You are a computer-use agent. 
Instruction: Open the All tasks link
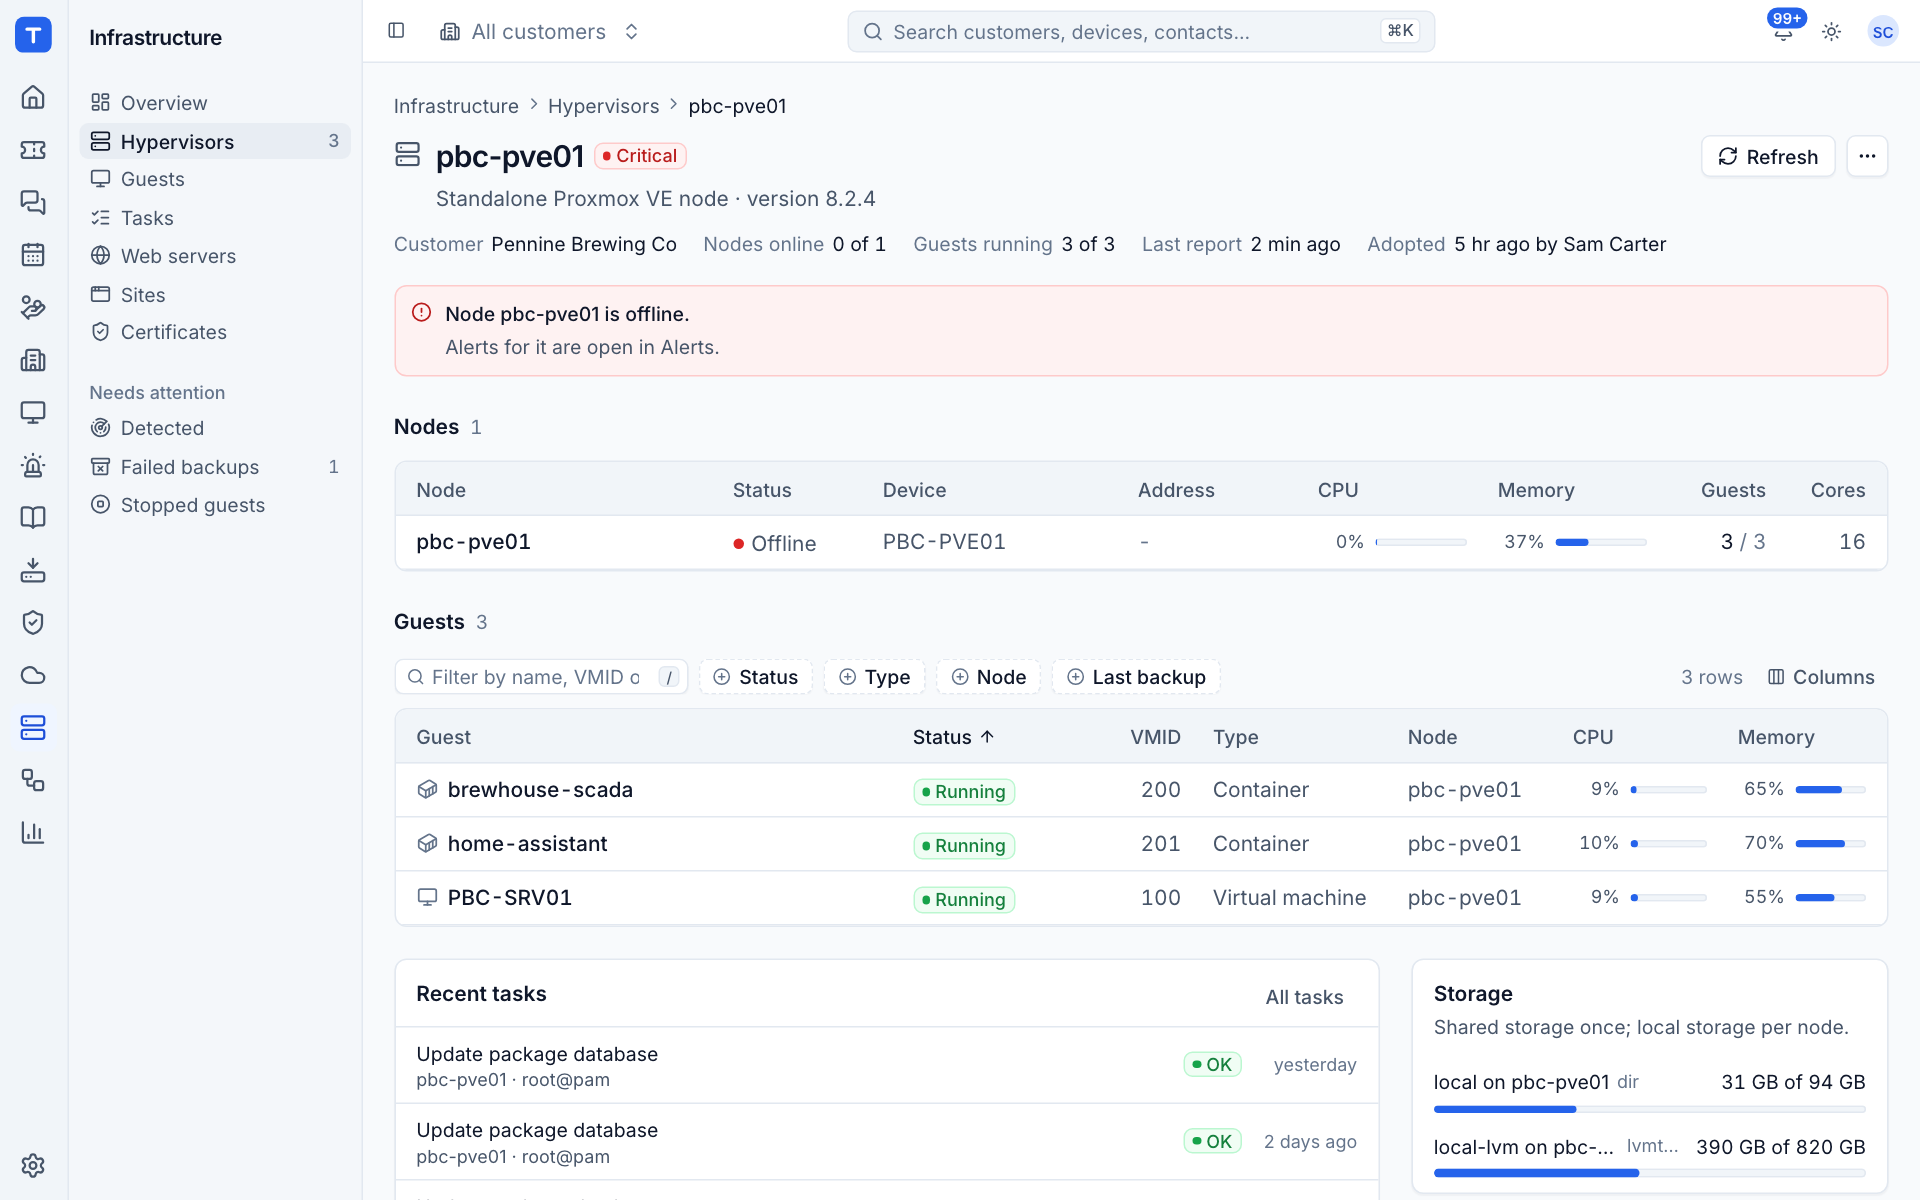[1304, 997]
